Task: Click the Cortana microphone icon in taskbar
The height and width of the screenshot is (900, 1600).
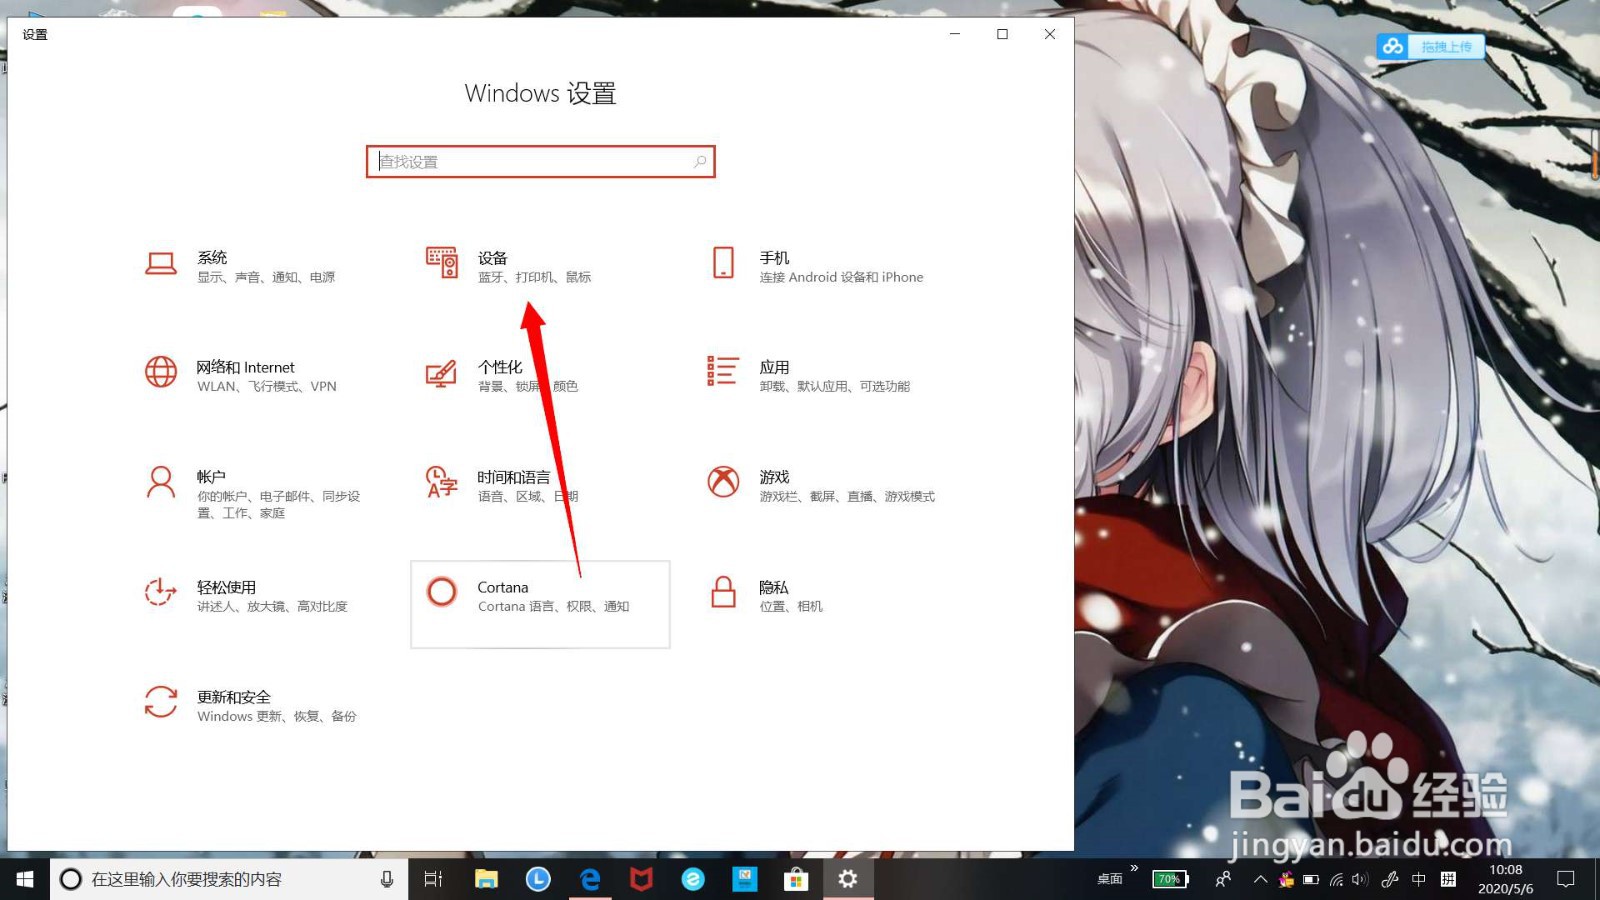Action: (x=387, y=879)
